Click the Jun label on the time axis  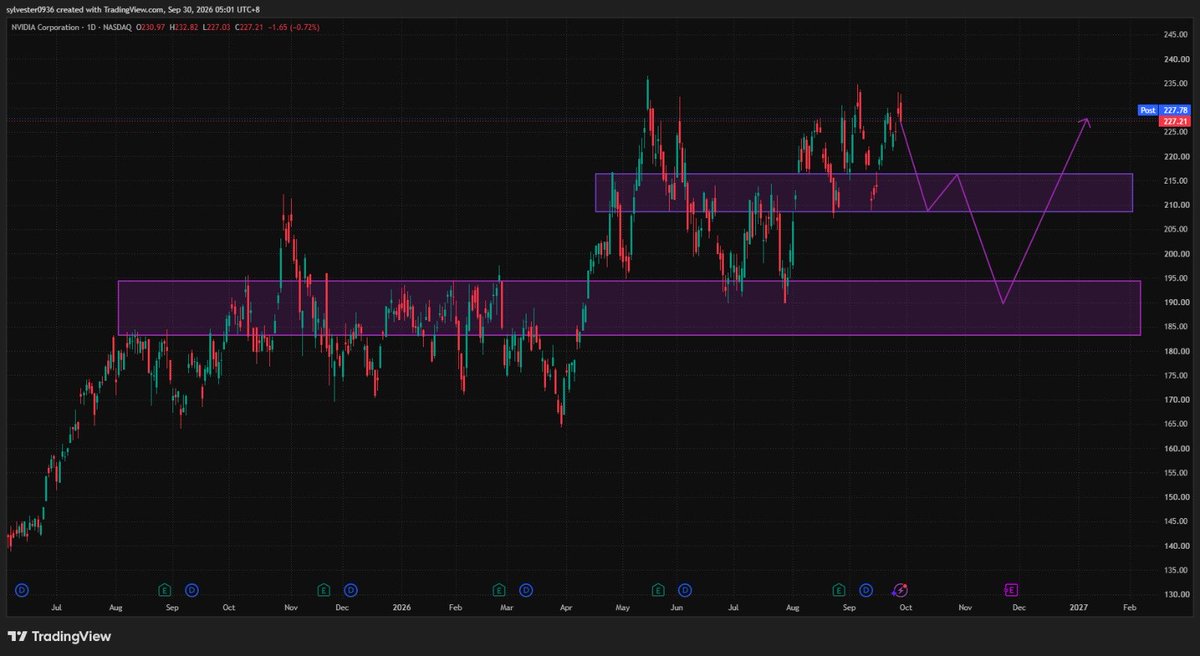pyautogui.click(x=677, y=607)
